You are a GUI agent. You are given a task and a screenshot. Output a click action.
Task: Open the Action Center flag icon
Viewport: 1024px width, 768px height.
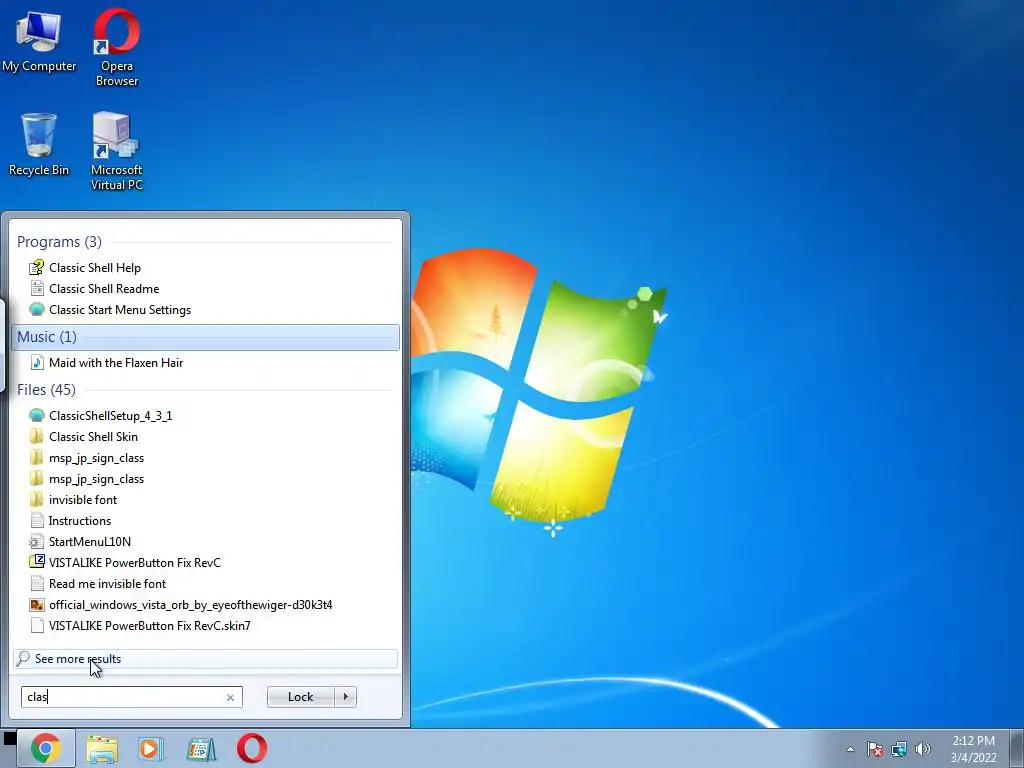click(x=875, y=749)
